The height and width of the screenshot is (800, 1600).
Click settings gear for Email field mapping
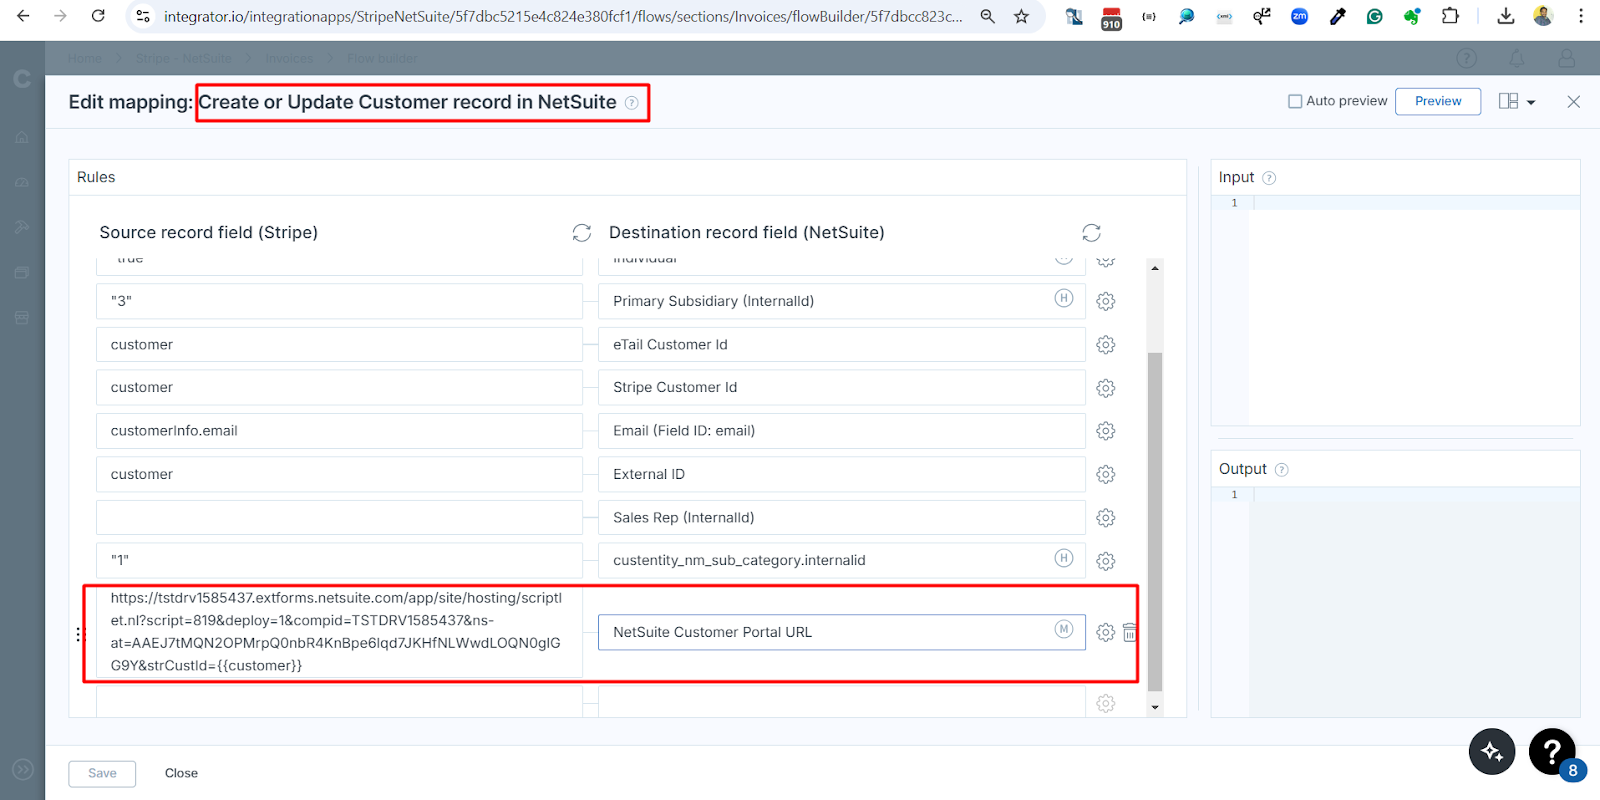pyautogui.click(x=1105, y=431)
